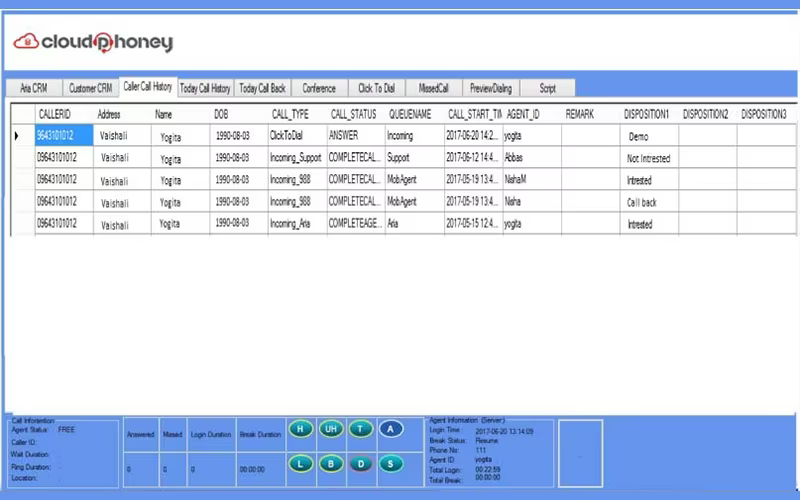Click the Total Login 00:22:59 value
The image size is (800, 500).
[x=488, y=469]
